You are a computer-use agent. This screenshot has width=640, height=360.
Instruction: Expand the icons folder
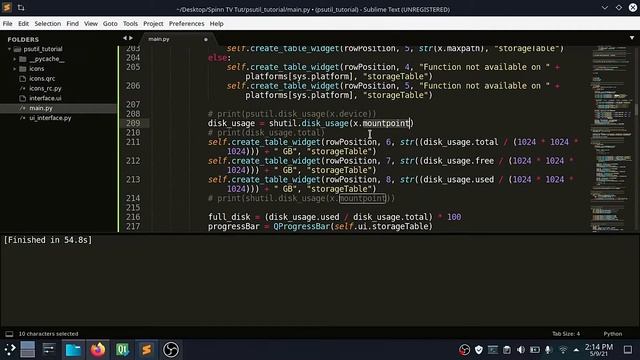[15, 69]
